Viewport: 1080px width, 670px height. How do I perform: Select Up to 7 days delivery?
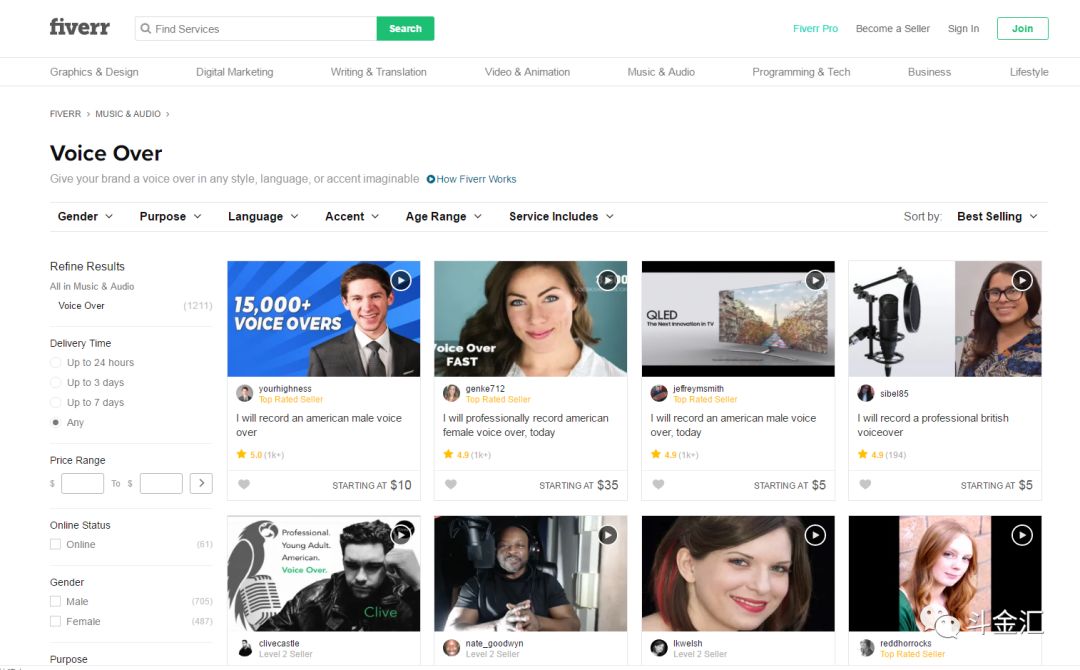55,402
